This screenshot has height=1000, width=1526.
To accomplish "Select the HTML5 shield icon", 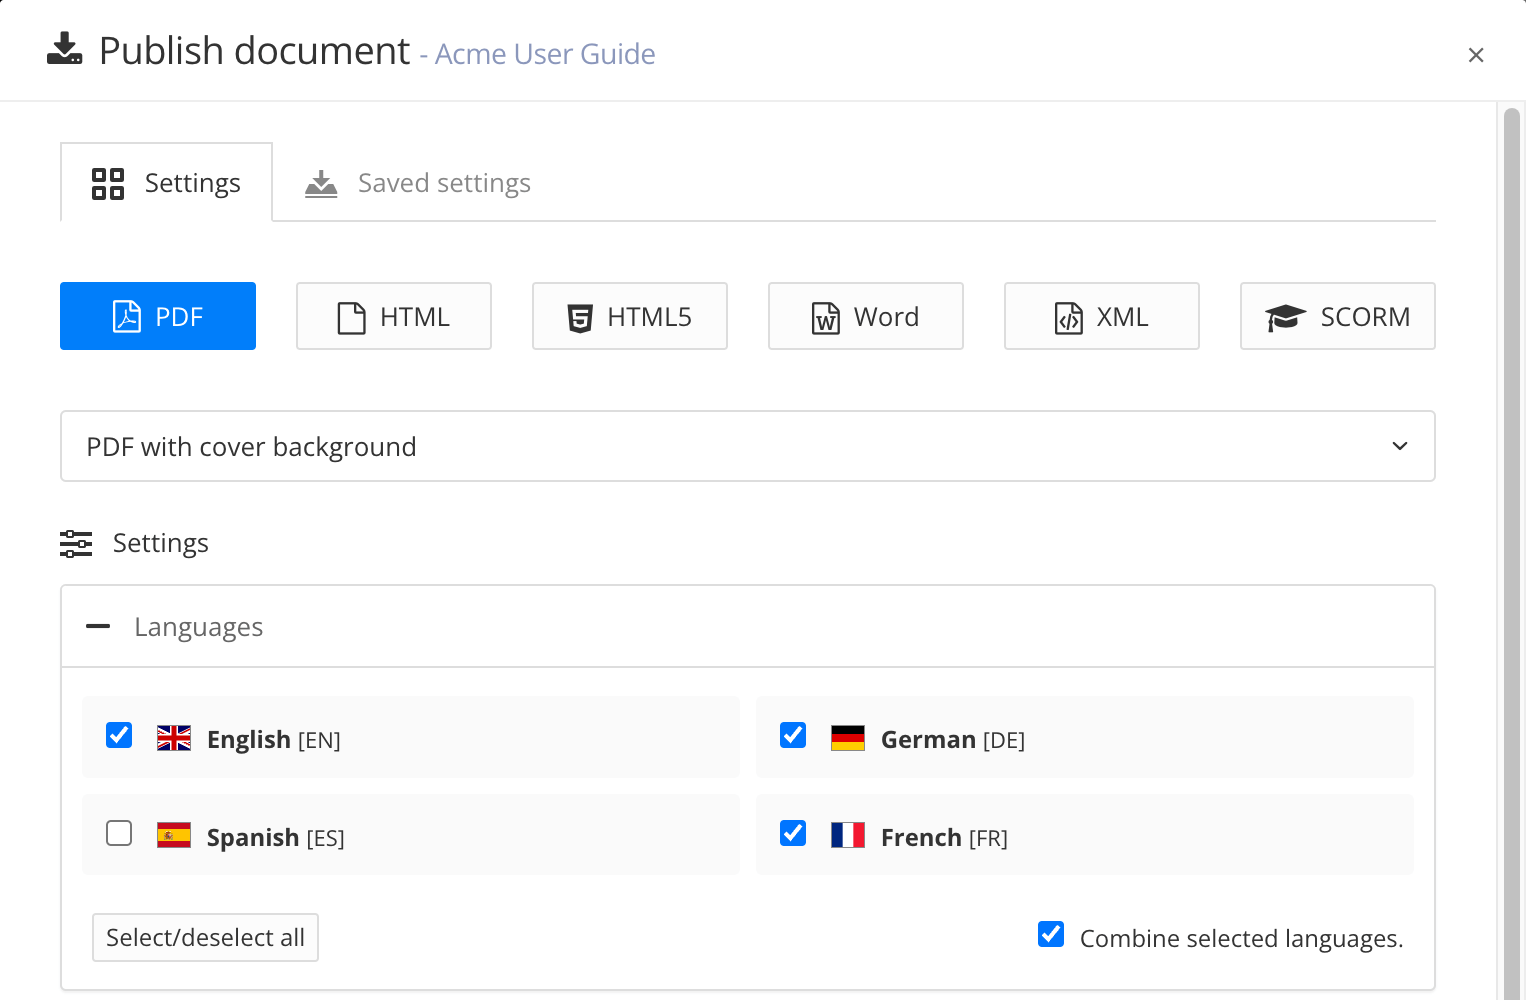I will click(580, 316).
